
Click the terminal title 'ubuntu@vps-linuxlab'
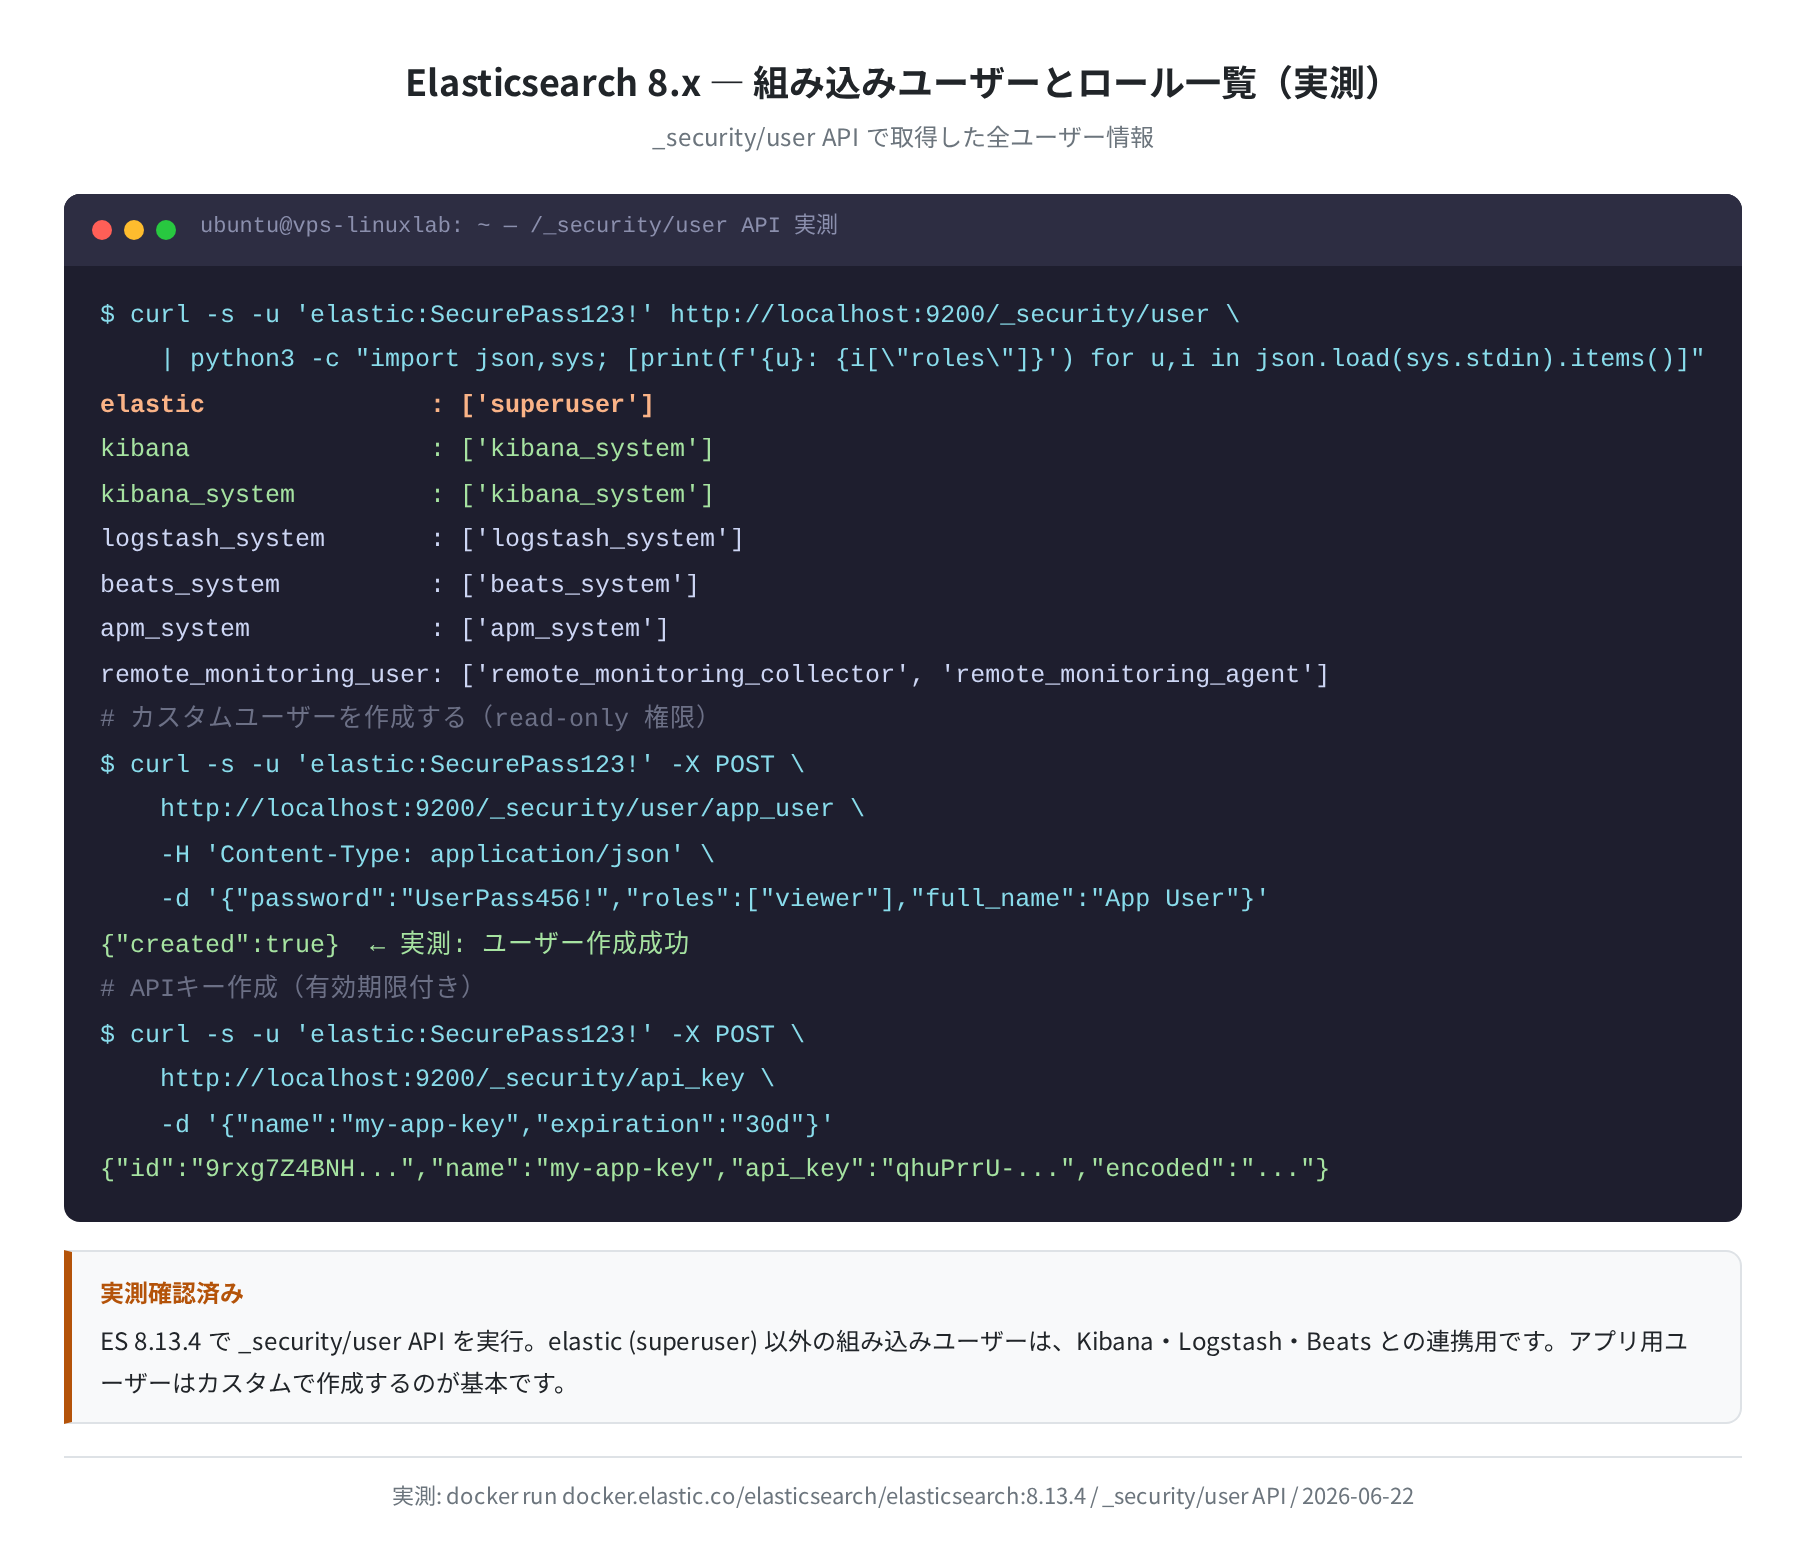[325, 225]
